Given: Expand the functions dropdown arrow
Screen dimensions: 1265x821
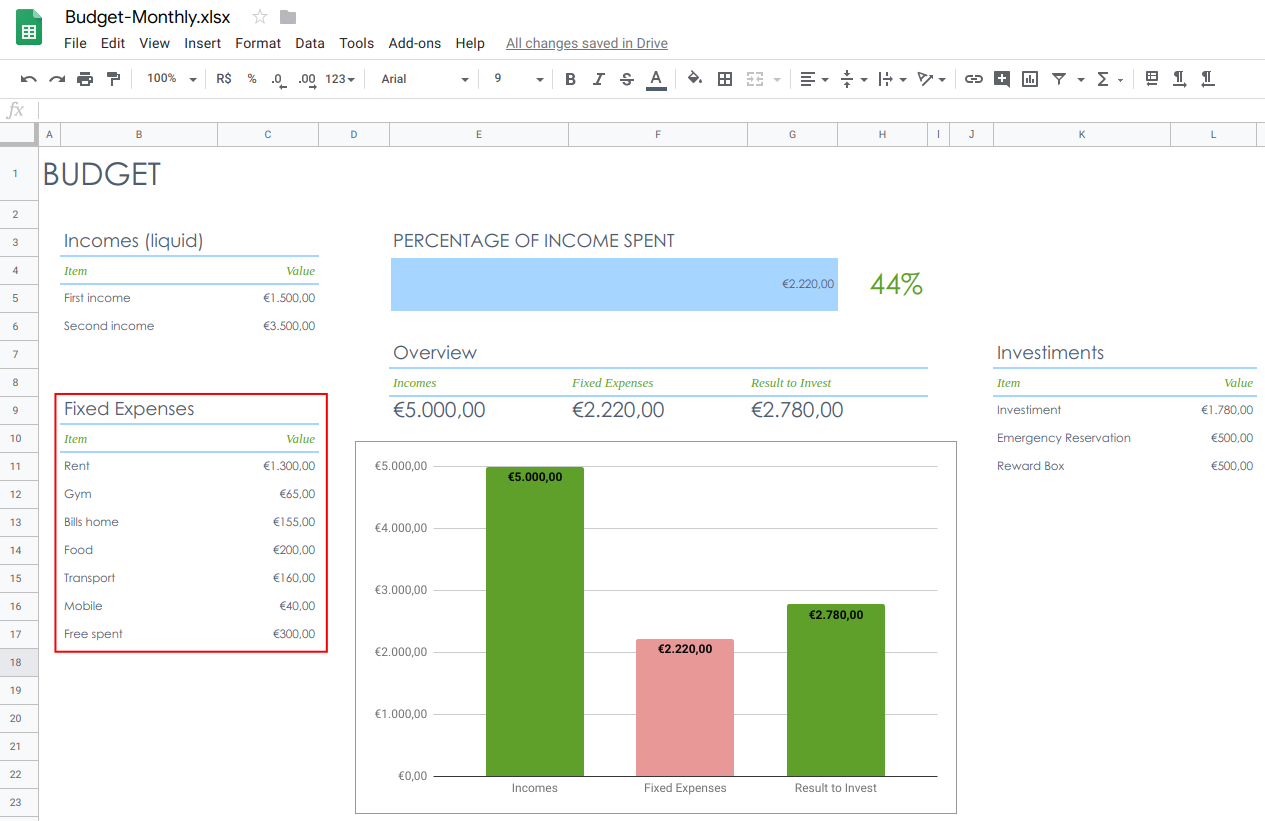Looking at the screenshot, I should 1120,80.
